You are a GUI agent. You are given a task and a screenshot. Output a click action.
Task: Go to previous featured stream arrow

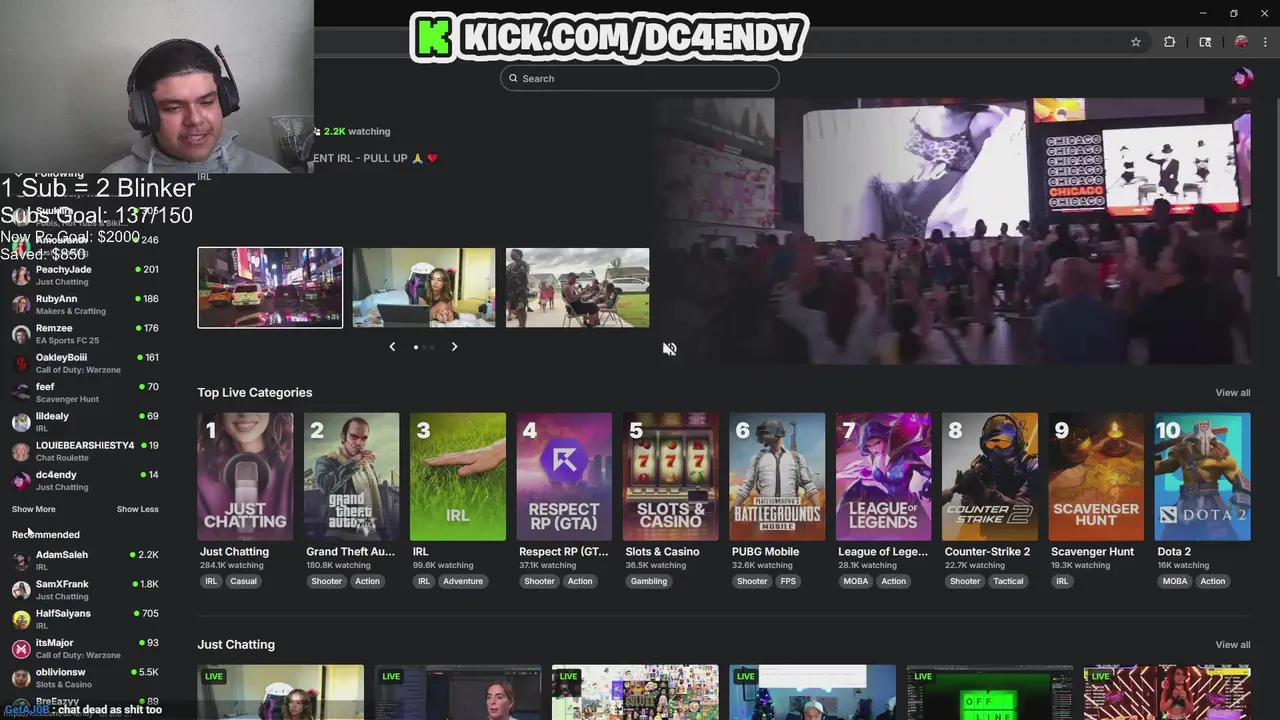click(x=392, y=347)
